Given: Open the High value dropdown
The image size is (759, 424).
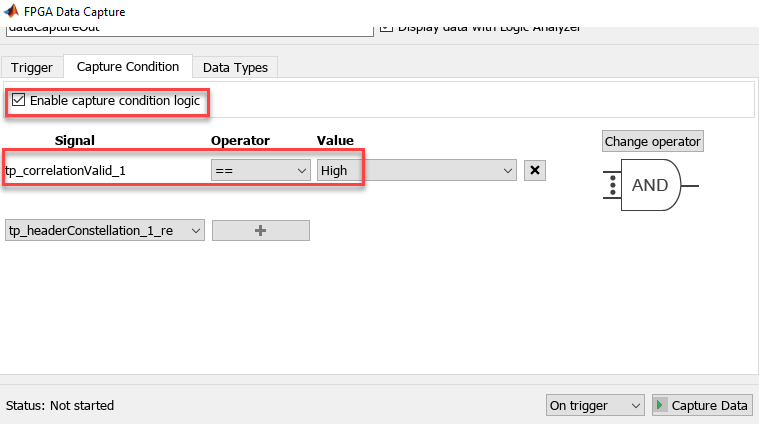Looking at the screenshot, I should [417, 170].
